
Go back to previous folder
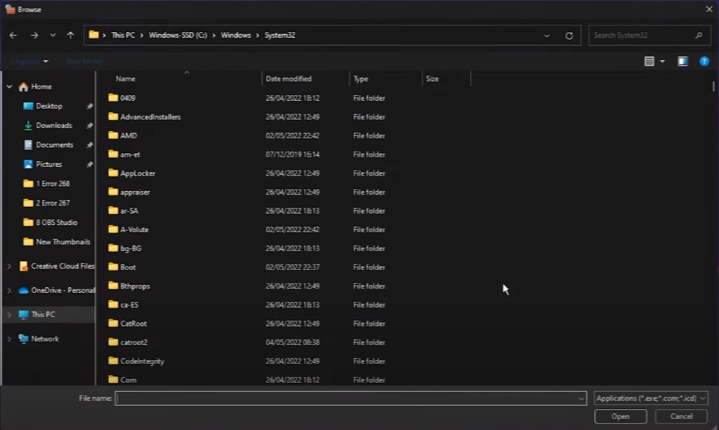(13, 35)
